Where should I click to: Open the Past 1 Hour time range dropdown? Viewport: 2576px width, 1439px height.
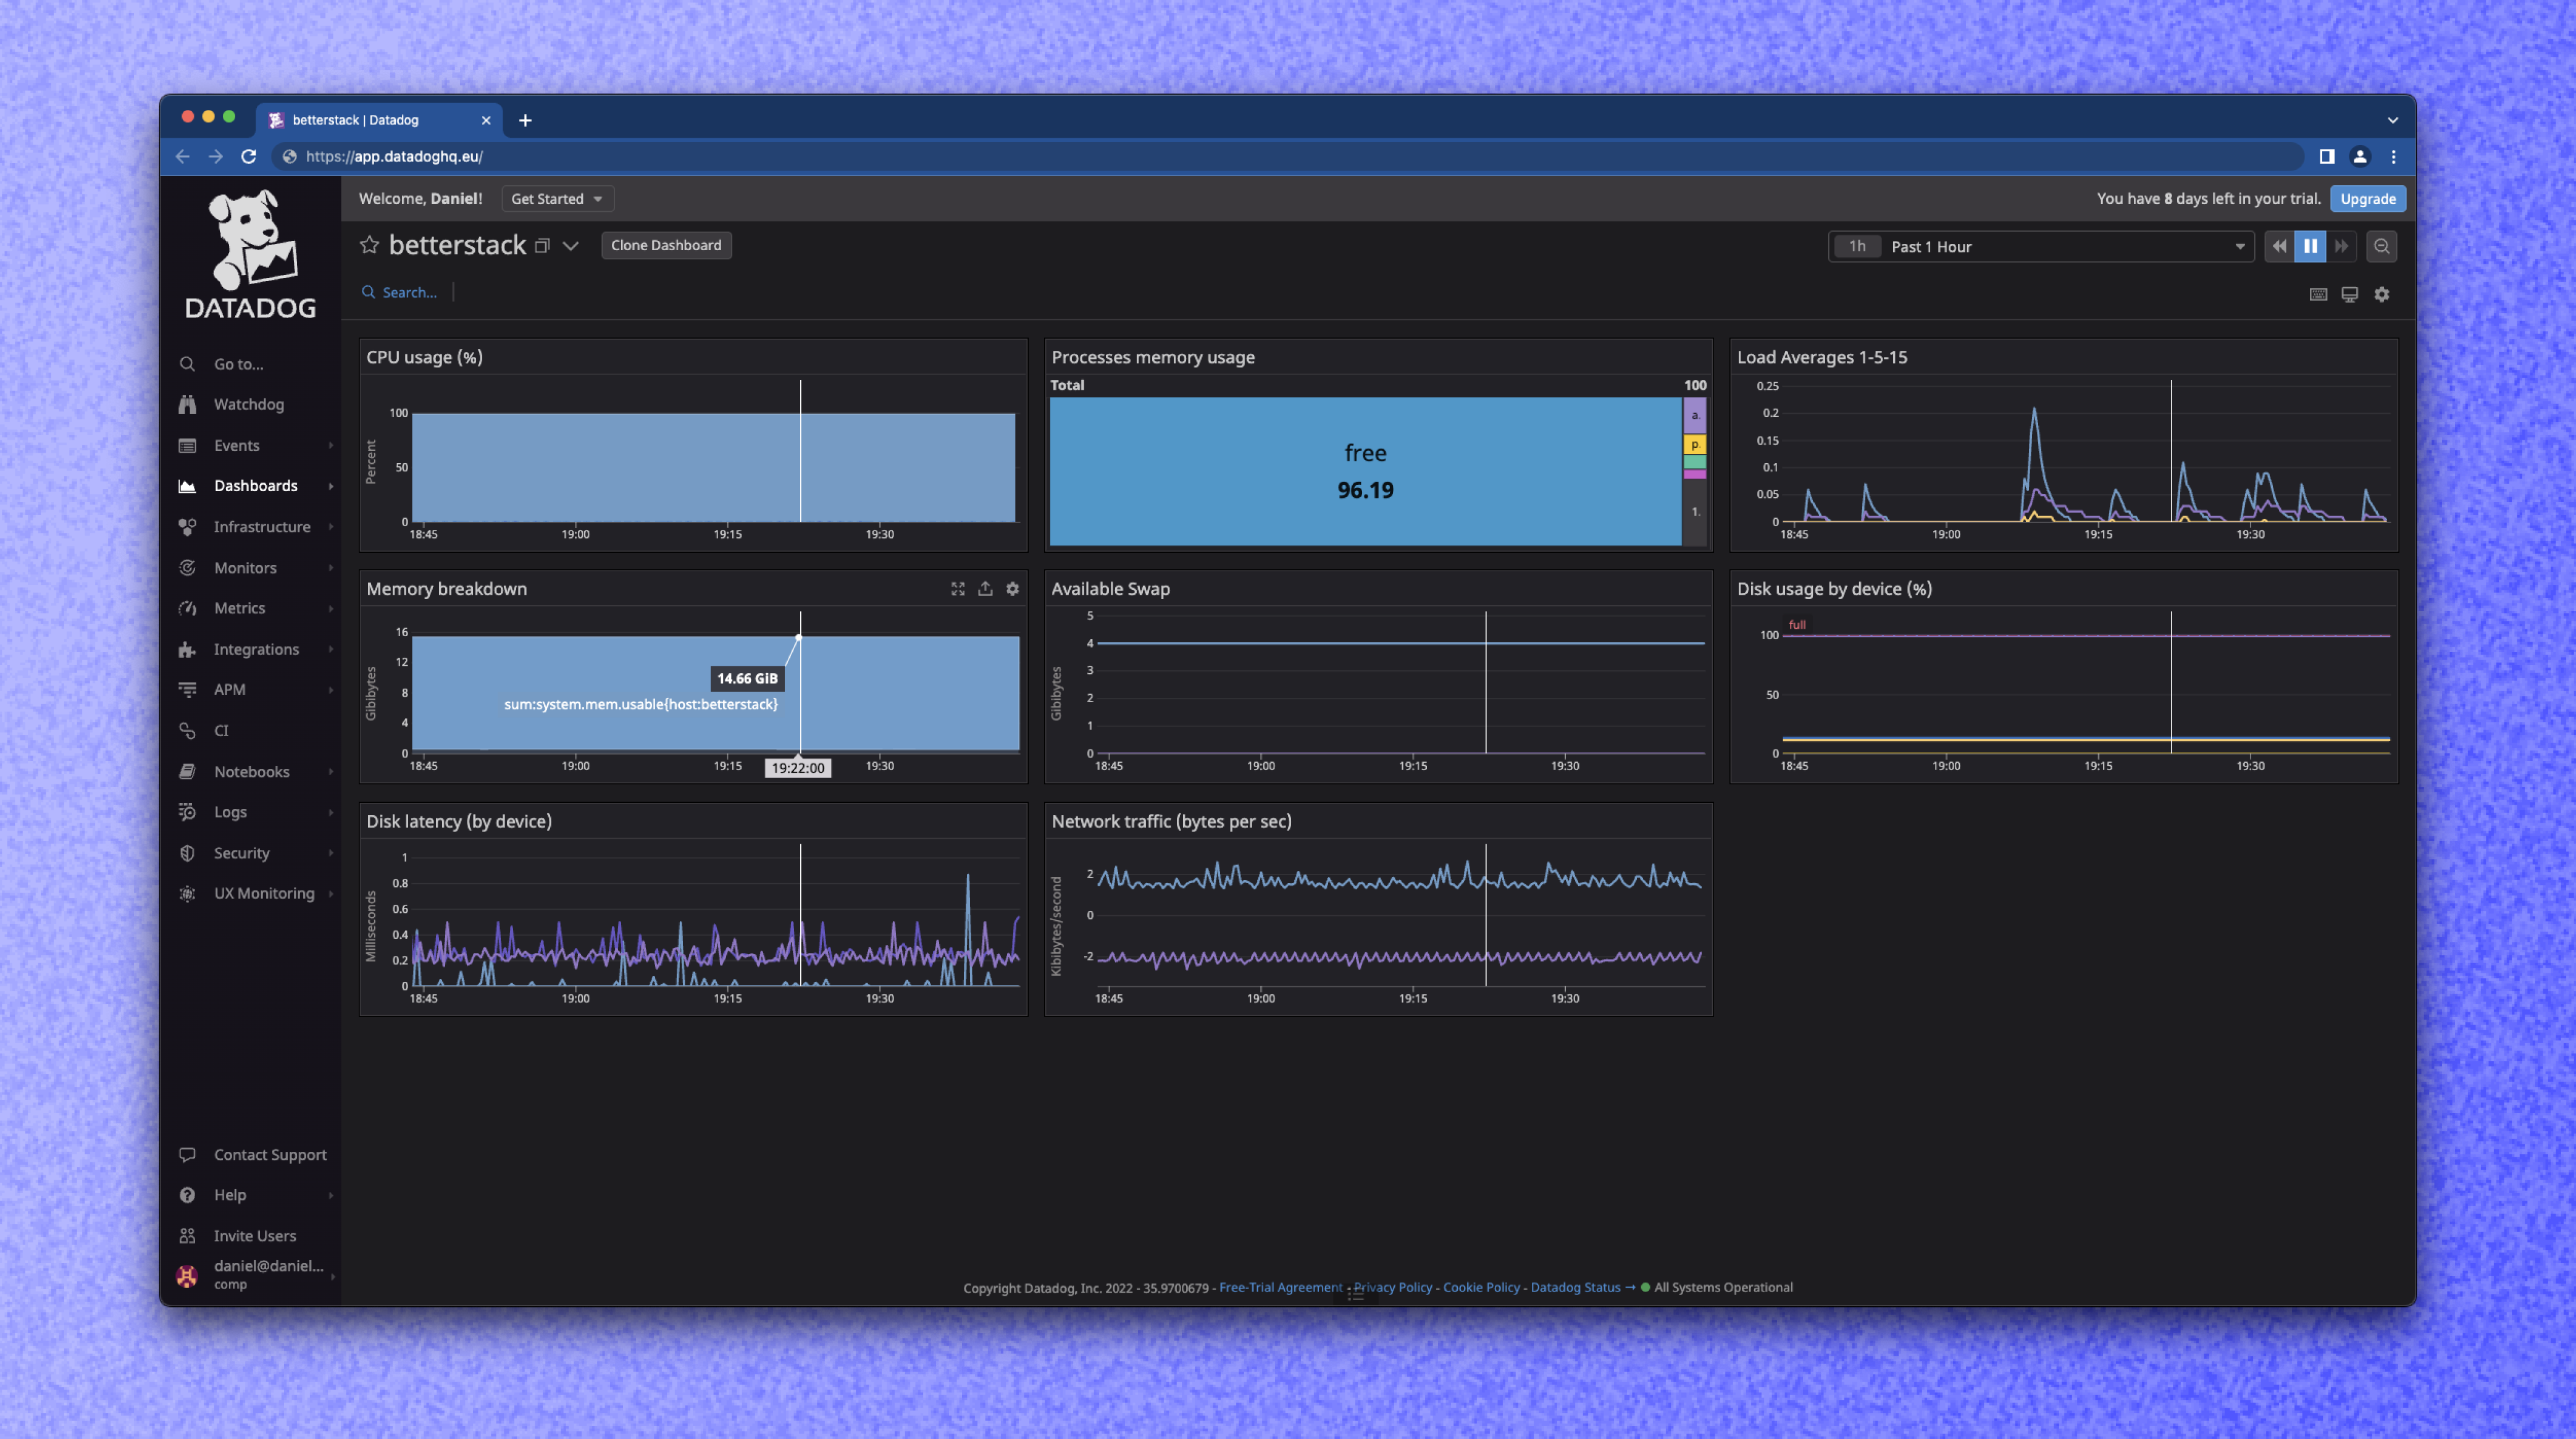[2040, 246]
